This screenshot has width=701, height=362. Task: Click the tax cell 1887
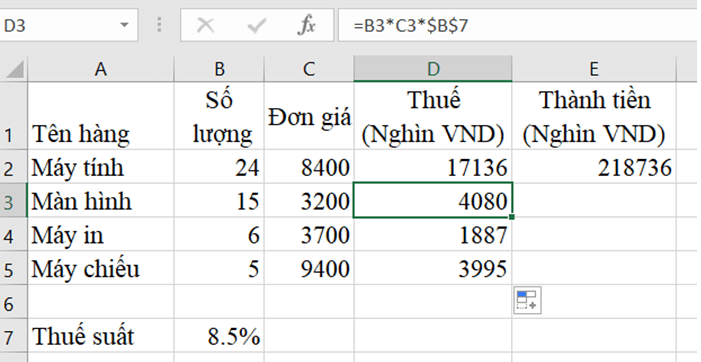pyautogui.click(x=433, y=234)
